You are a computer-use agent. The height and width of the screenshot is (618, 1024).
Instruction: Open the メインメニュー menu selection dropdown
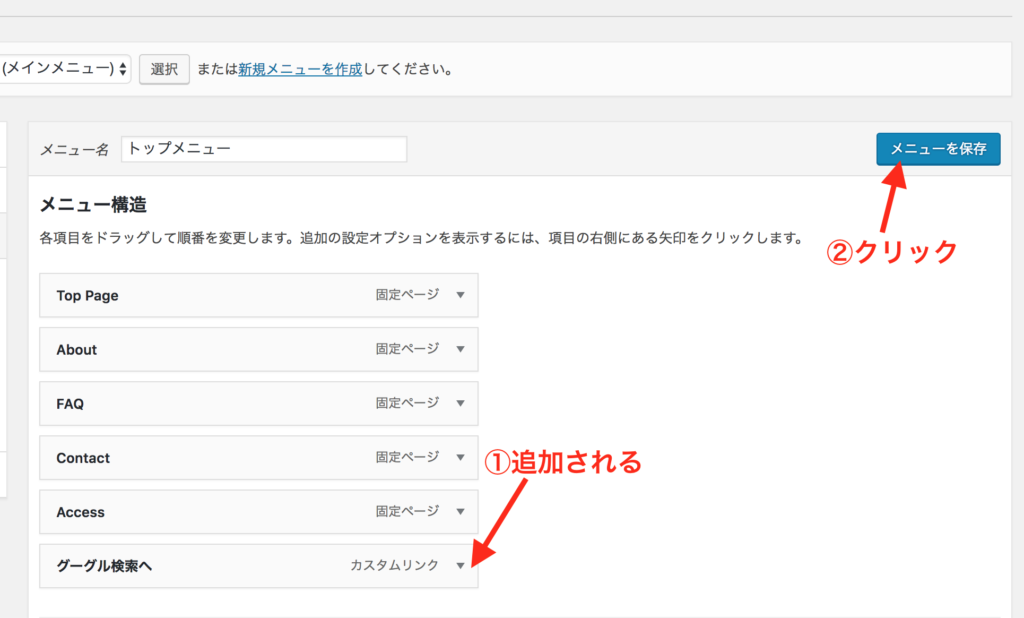(x=65, y=69)
